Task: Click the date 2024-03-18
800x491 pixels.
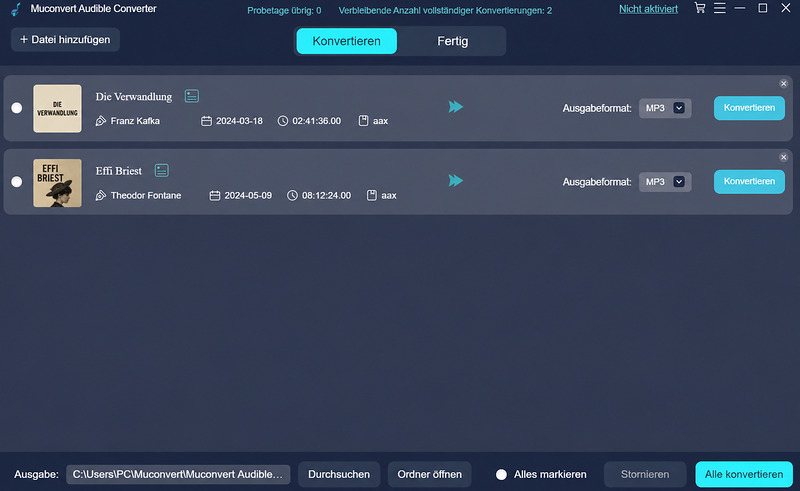Action: click(239, 121)
